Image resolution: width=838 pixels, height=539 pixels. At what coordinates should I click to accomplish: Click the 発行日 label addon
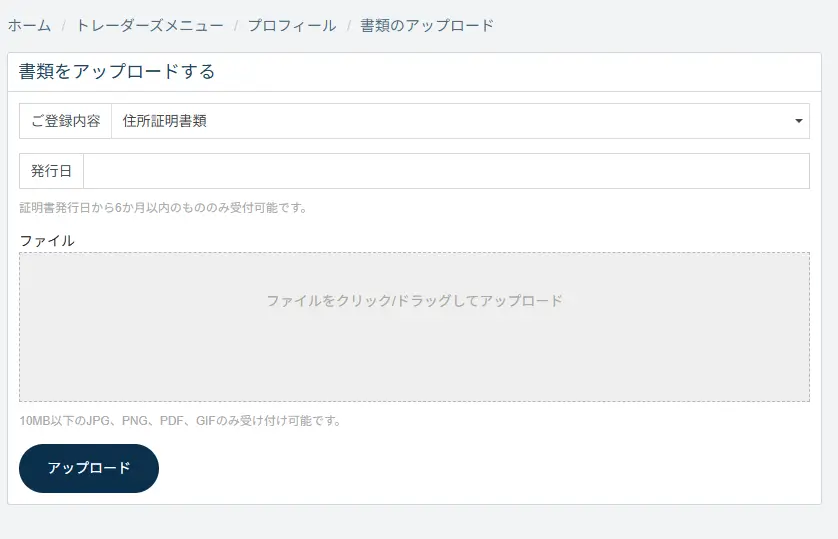coord(51,171)
